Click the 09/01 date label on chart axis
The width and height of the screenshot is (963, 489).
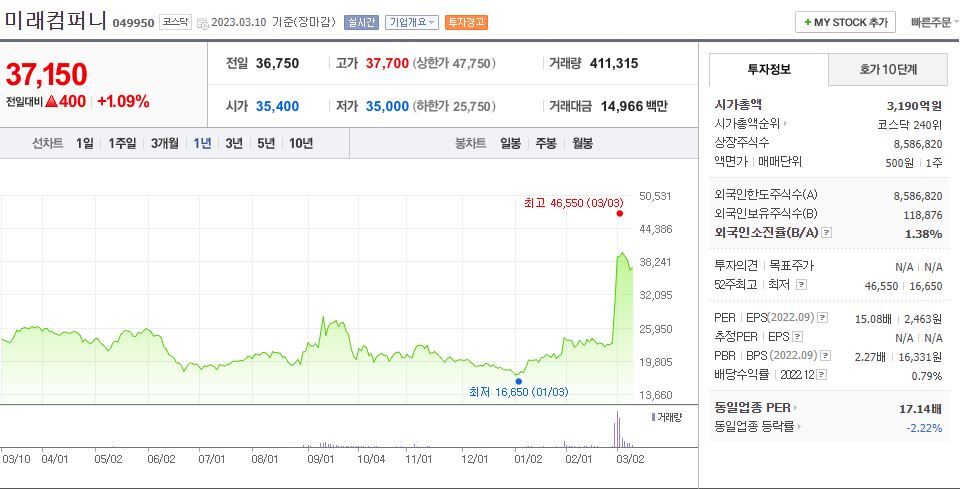coord(321,459)
